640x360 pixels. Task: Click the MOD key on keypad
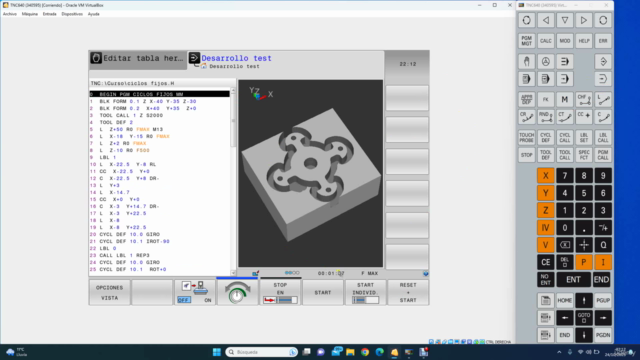tap(565, 41)
